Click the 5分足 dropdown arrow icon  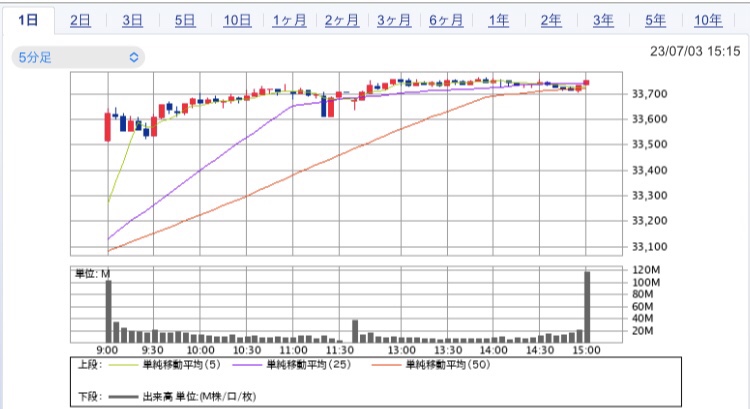(134, 57)
